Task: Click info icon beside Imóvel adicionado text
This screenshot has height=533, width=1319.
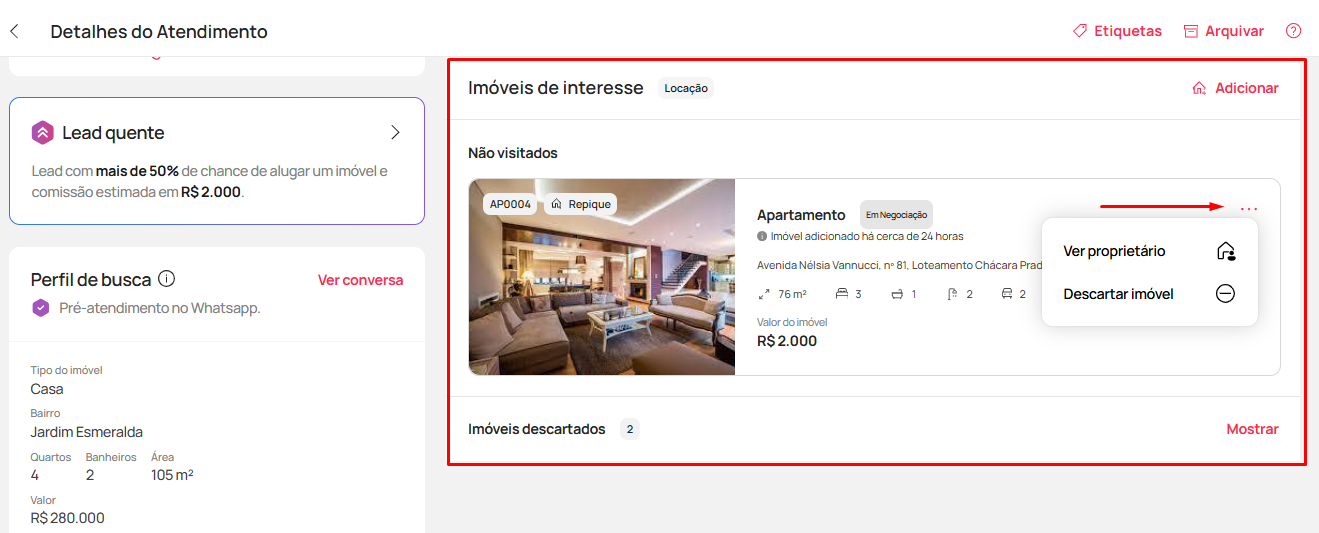Action: tap(762, 236)
